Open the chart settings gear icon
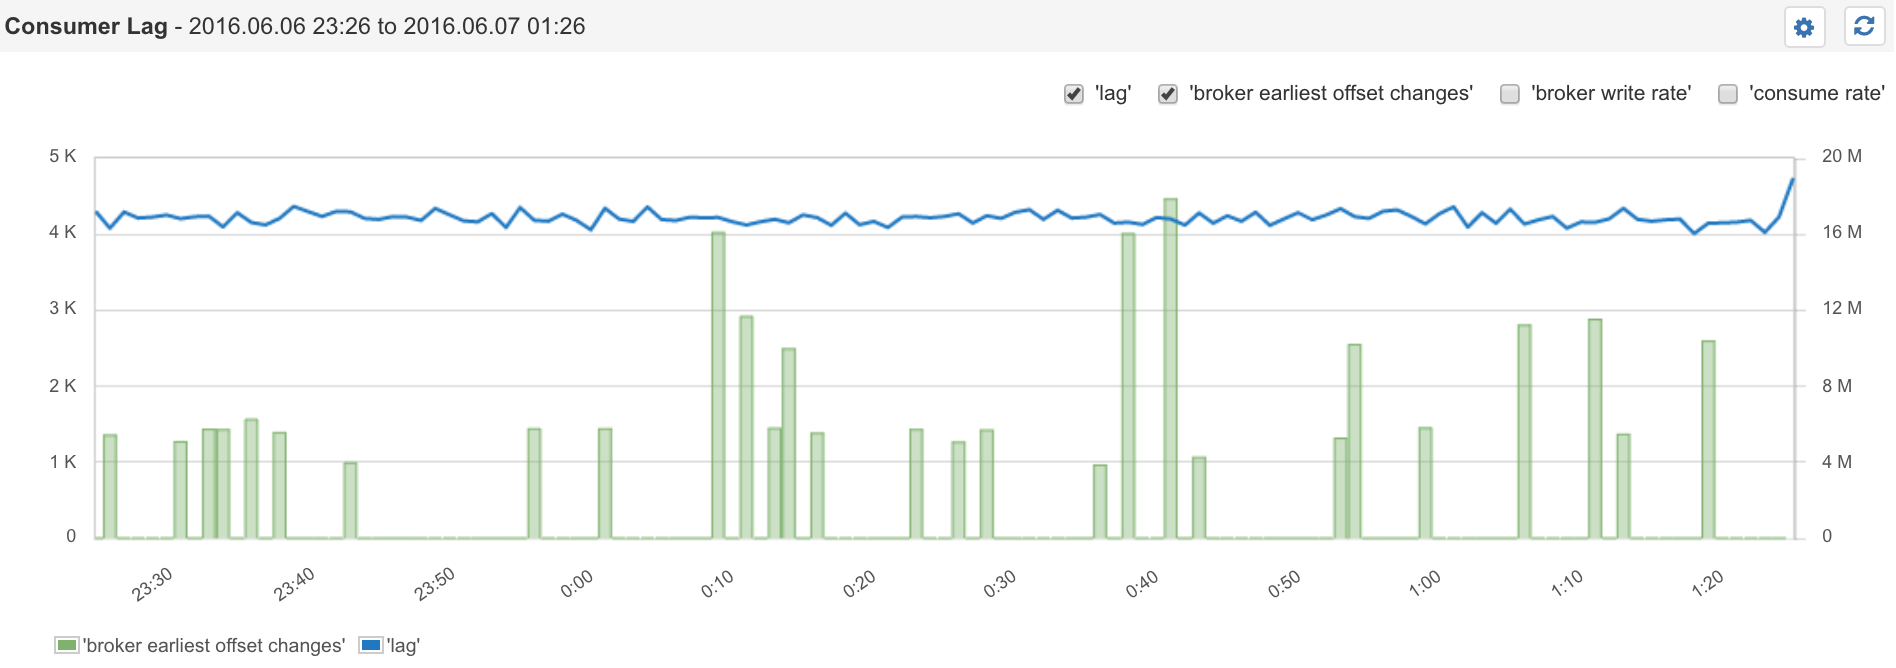This screenshot has width=1896, height=668. click(x=1804, y=27)
